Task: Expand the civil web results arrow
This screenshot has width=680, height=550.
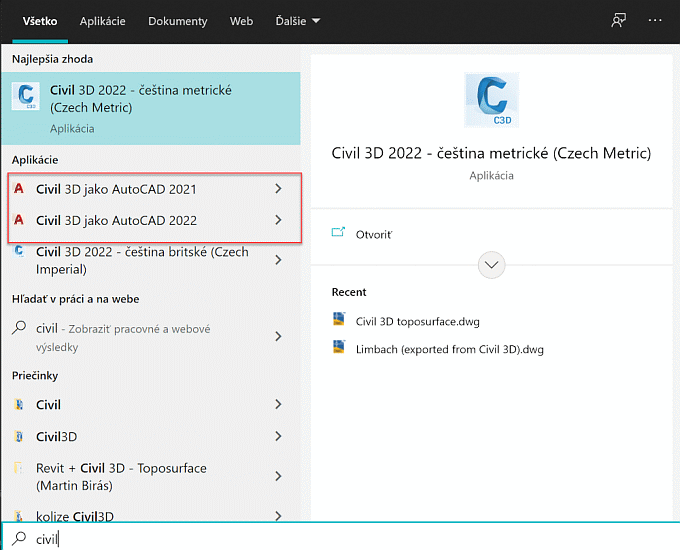Action: [278, 336]
